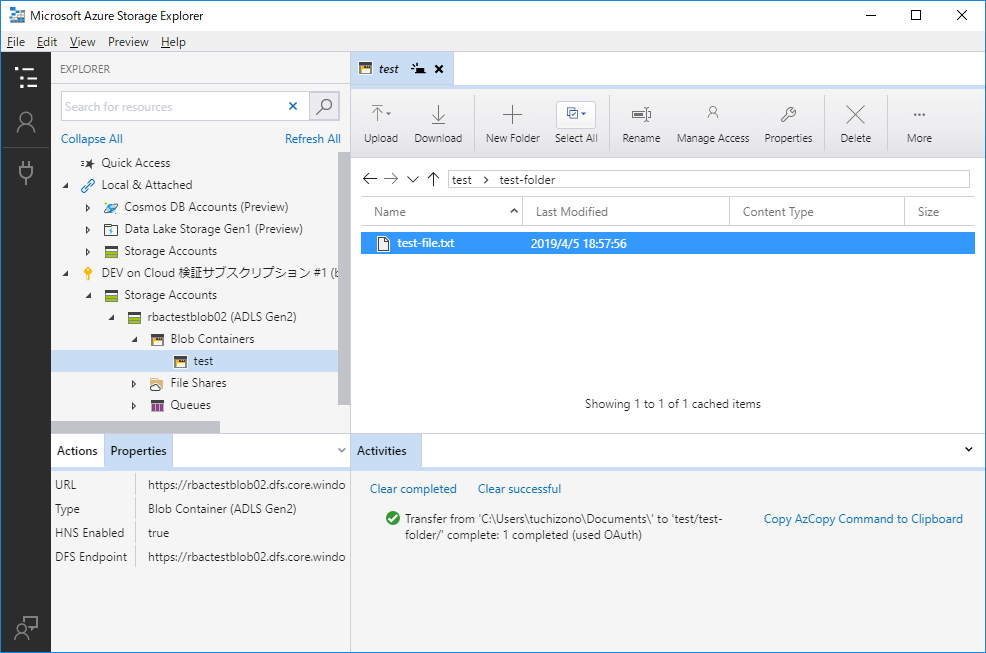Screen dimensions: 986x653
Task: Click the Explorer tree horizontal scrollbar
Action: pyautogui.click(x=136, y=427)
